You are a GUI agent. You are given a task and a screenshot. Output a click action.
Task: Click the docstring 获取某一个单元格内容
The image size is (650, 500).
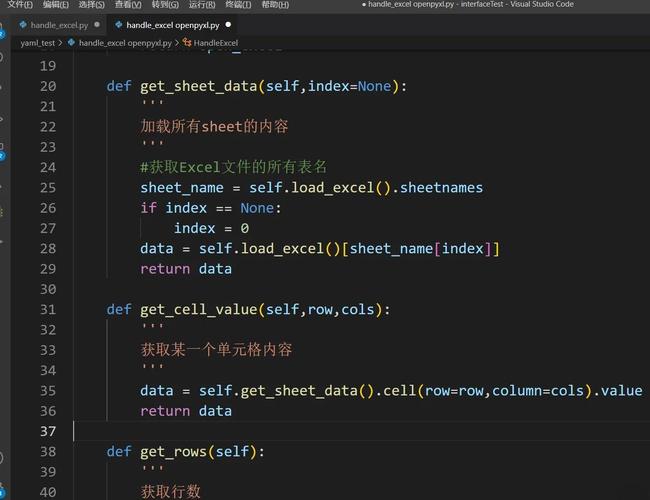coord(216,350)
